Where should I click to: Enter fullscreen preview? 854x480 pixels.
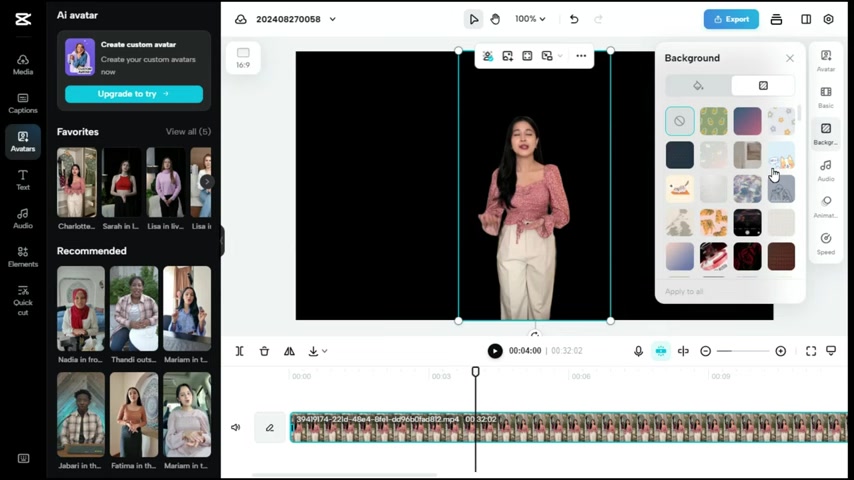click(811, 351)
